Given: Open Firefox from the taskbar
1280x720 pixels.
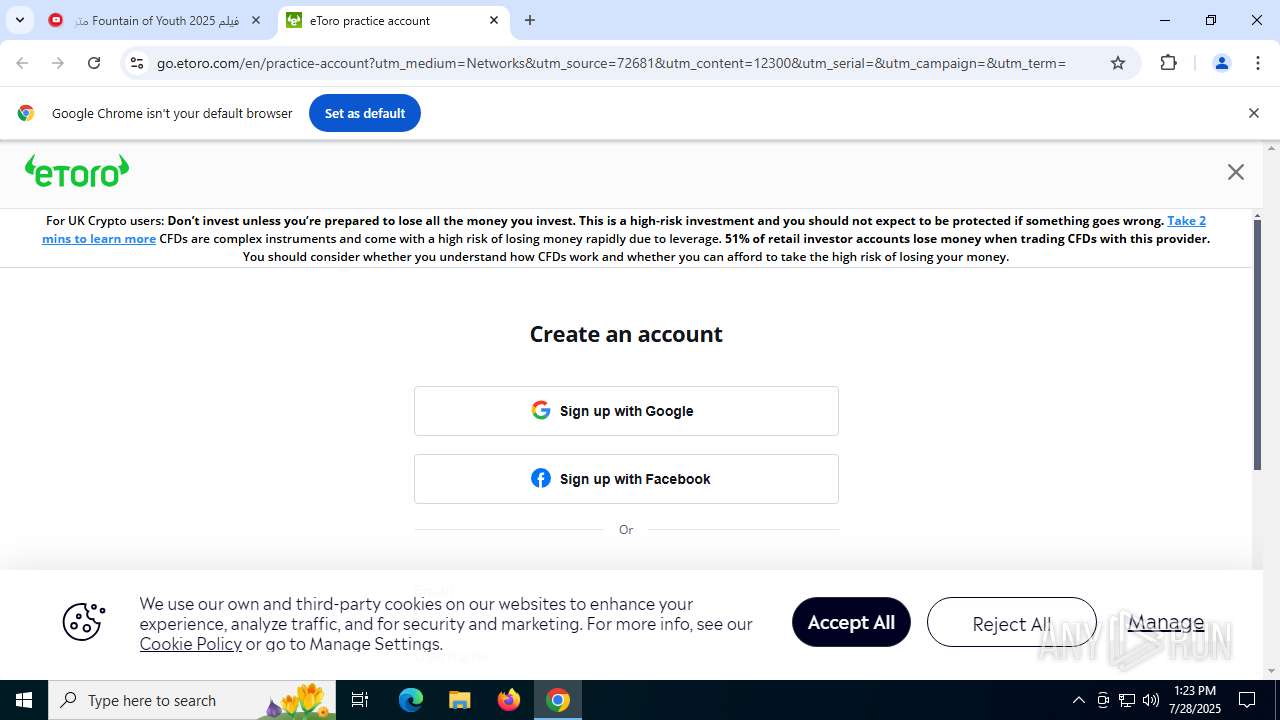Looking at the screenshot, I should pos(509,700).
